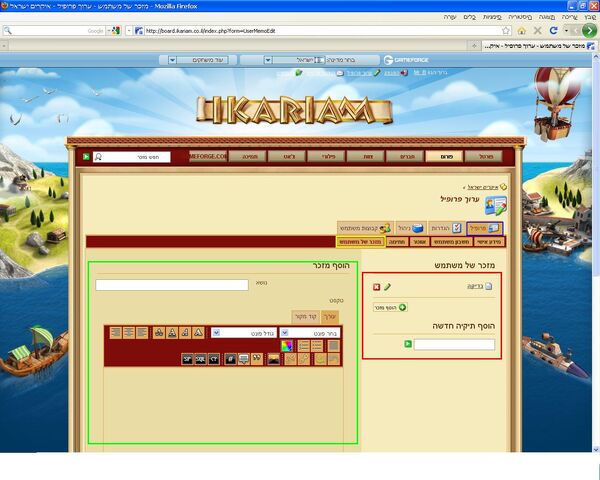Insert a bulleted list in editor
600x480 pixels.
(317, 346)
